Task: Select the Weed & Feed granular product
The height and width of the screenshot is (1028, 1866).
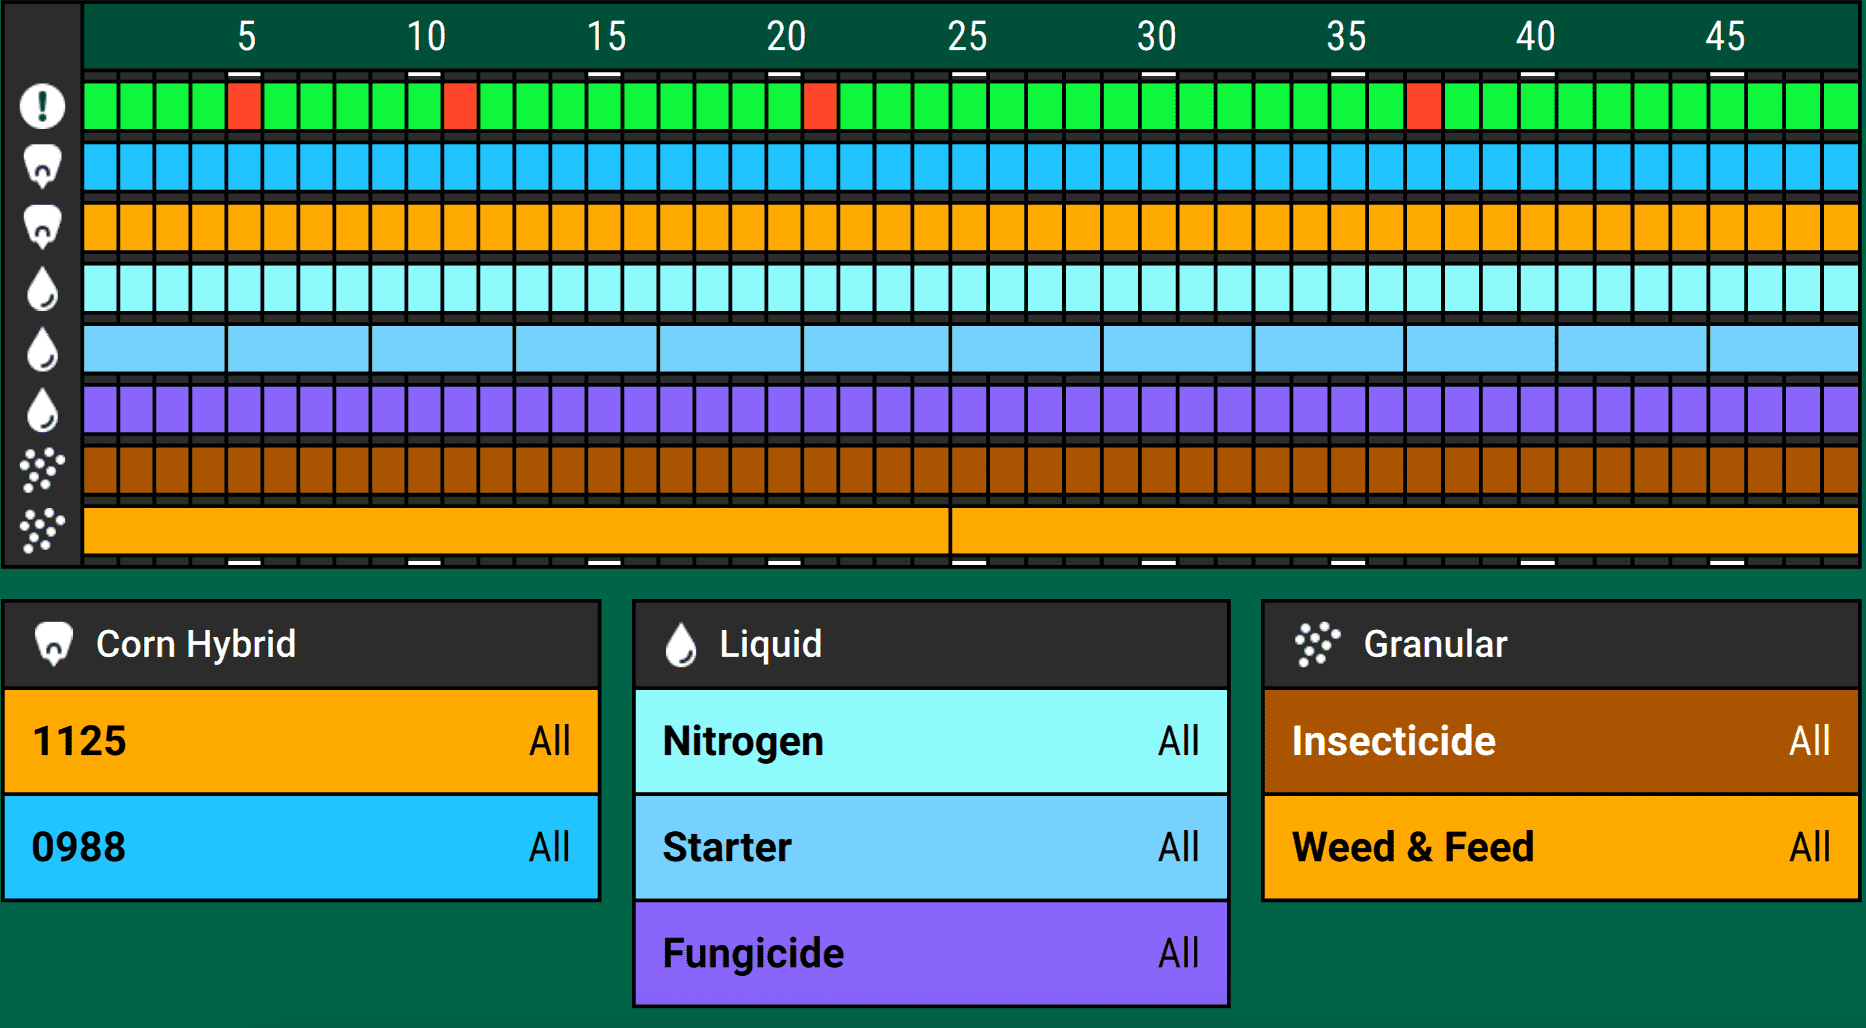Action: click(1560, 847)
